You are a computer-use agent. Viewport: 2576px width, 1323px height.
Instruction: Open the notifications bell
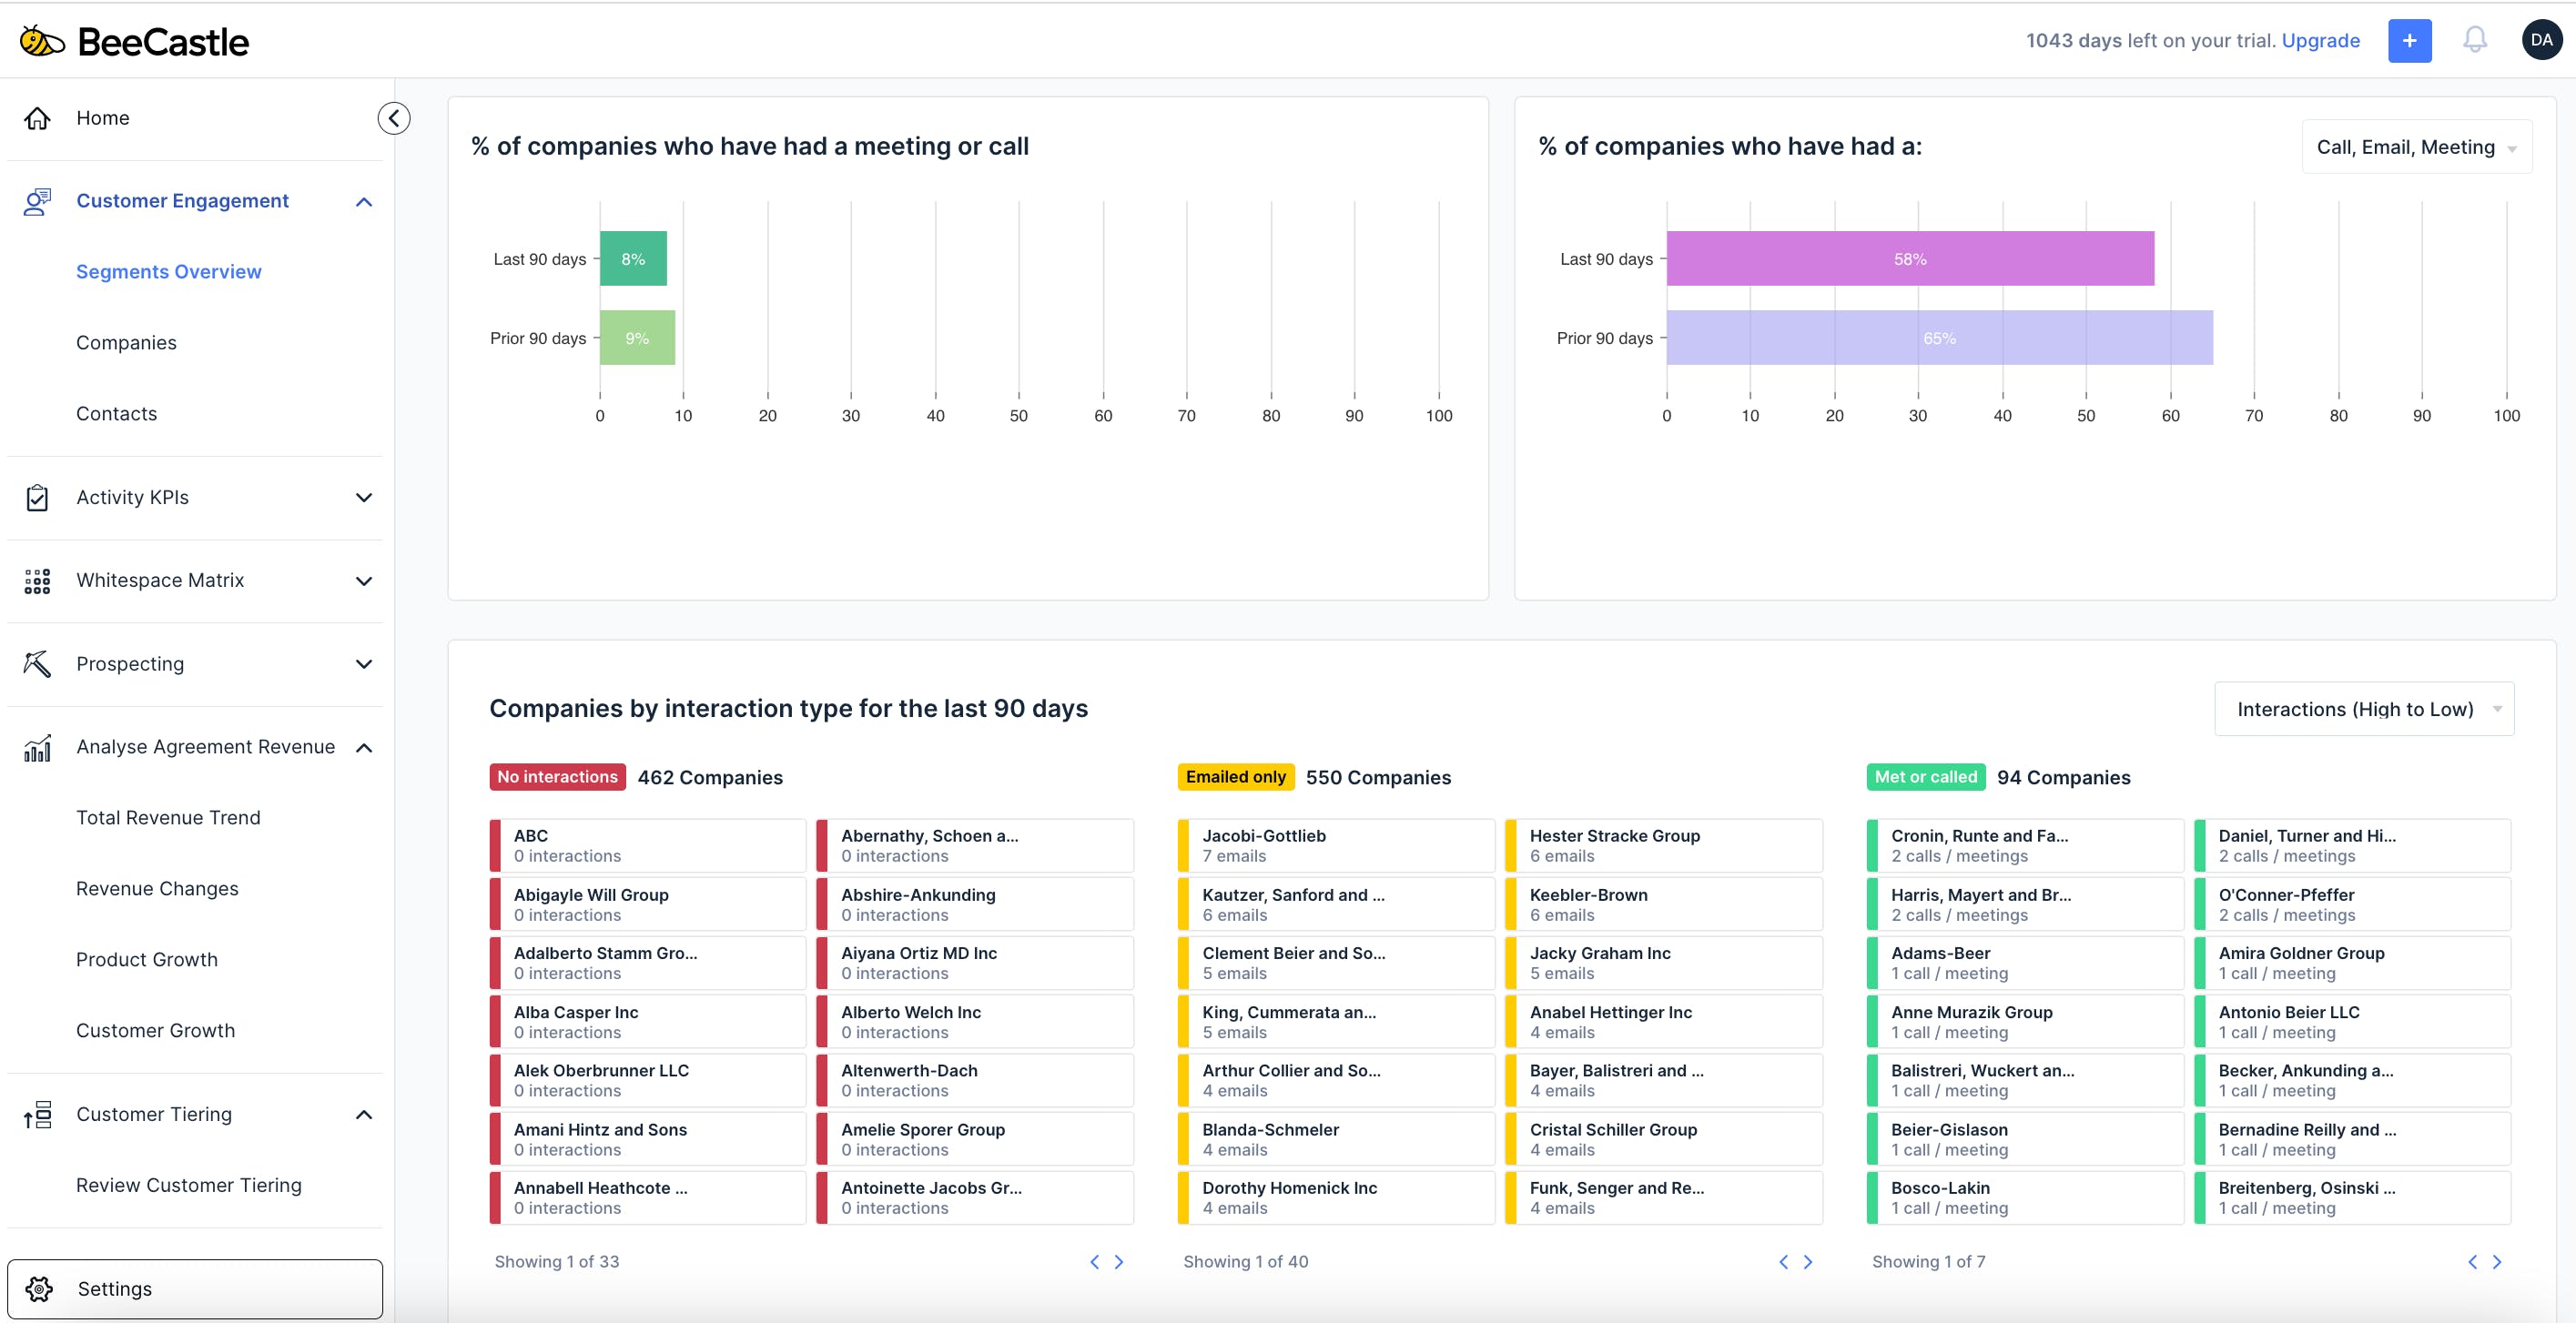coord(2474,40)
